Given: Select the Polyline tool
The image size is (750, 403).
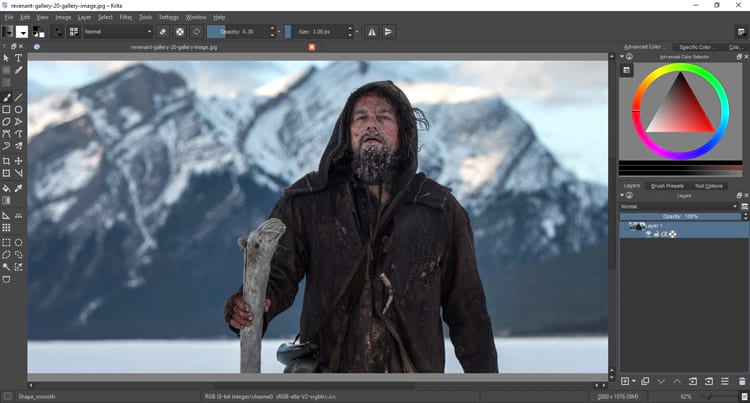Looking at the screenshot, I should coord(18,122).
